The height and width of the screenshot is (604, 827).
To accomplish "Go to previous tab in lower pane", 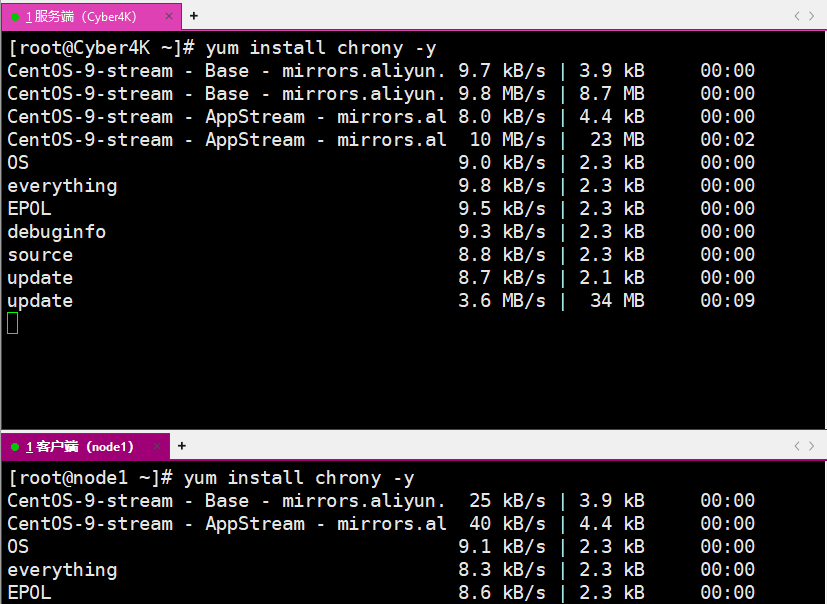I will tap(797, 446).
